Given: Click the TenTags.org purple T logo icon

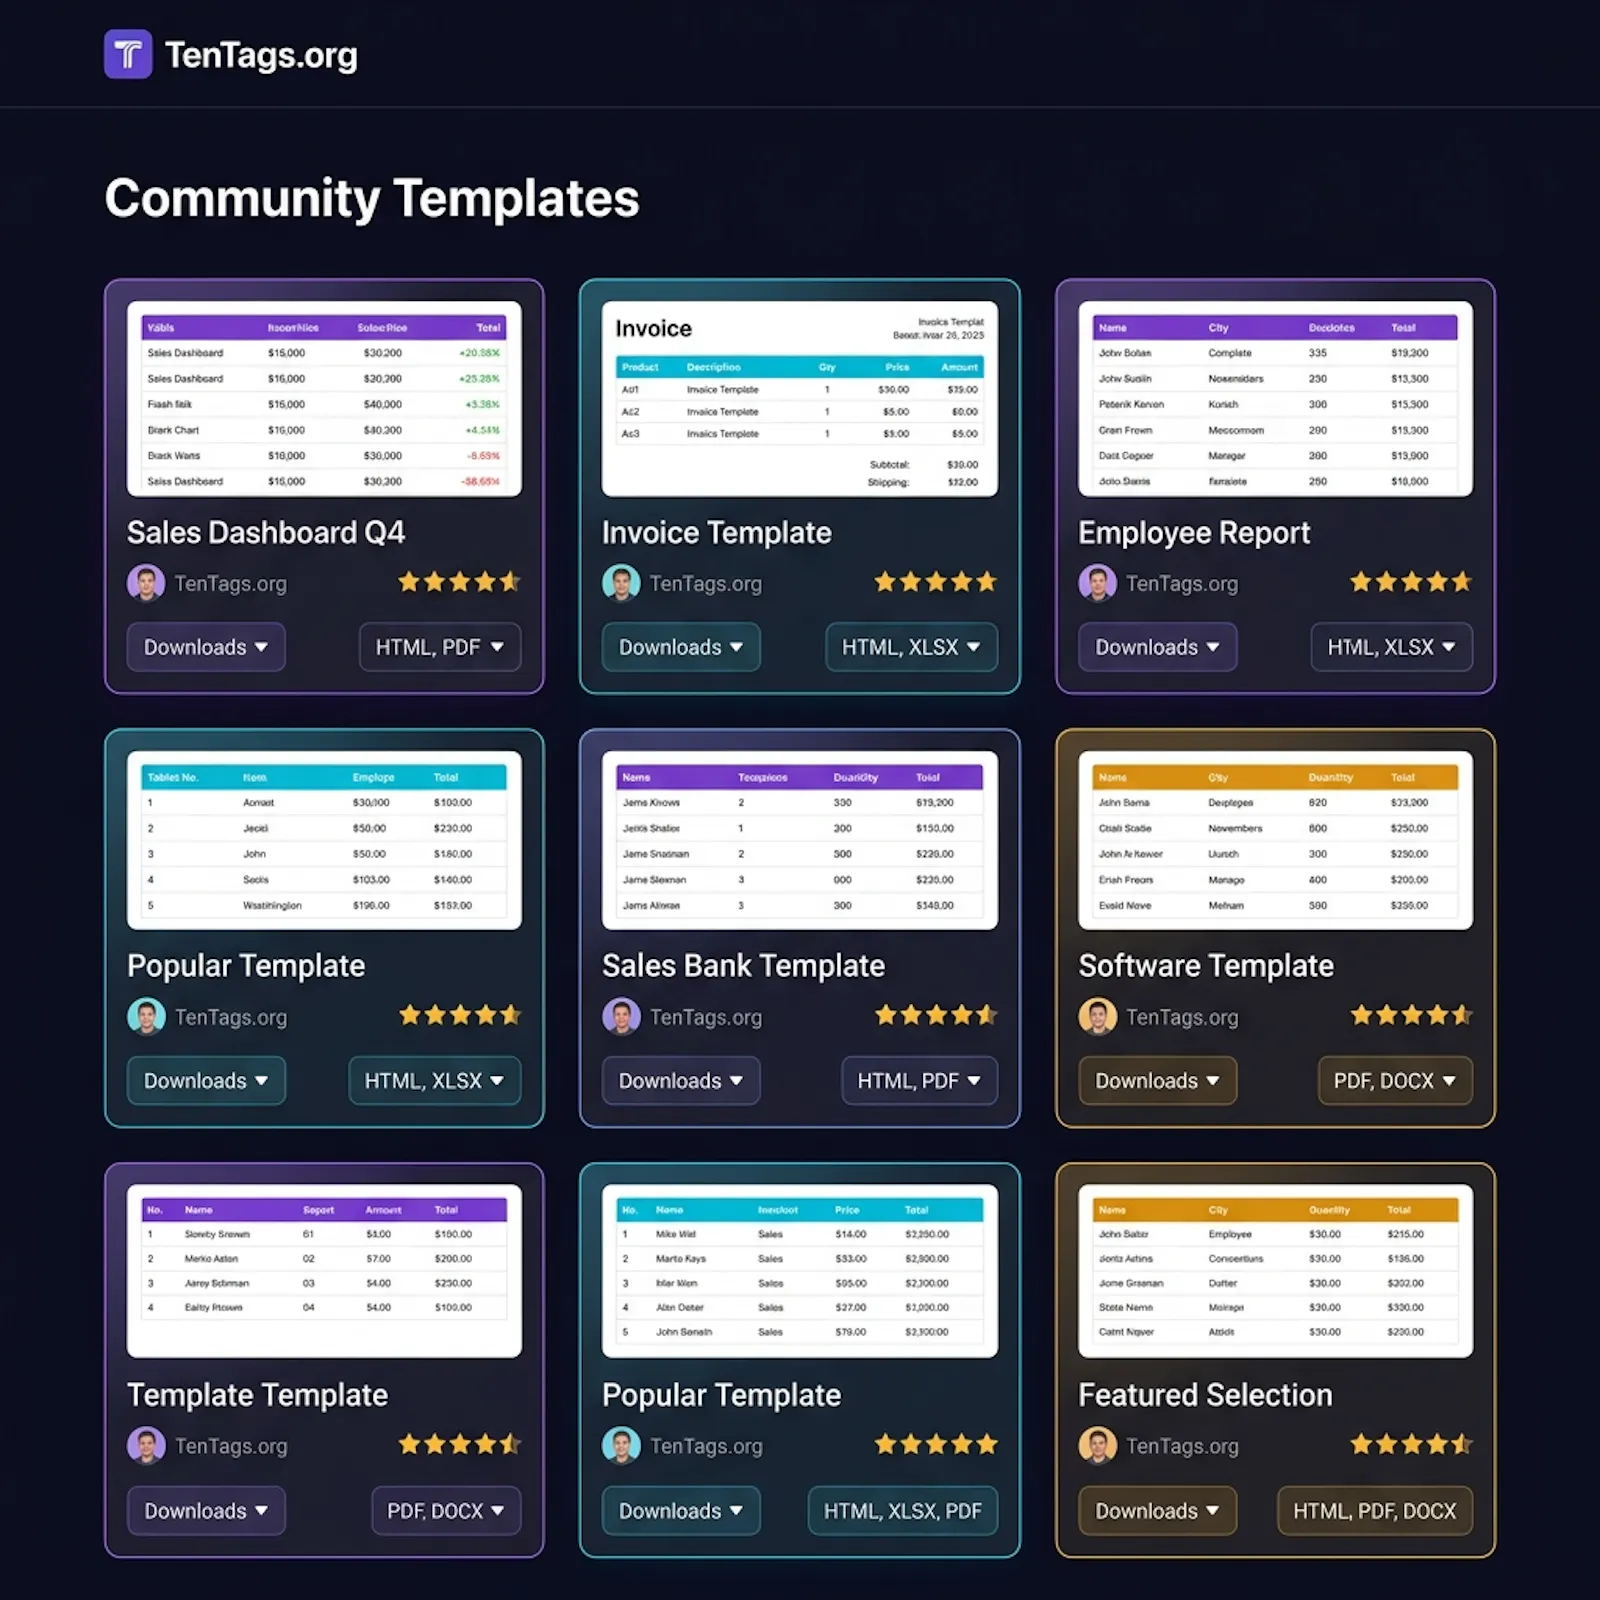Looking at the screenshot, I should (x=128, y=54).
